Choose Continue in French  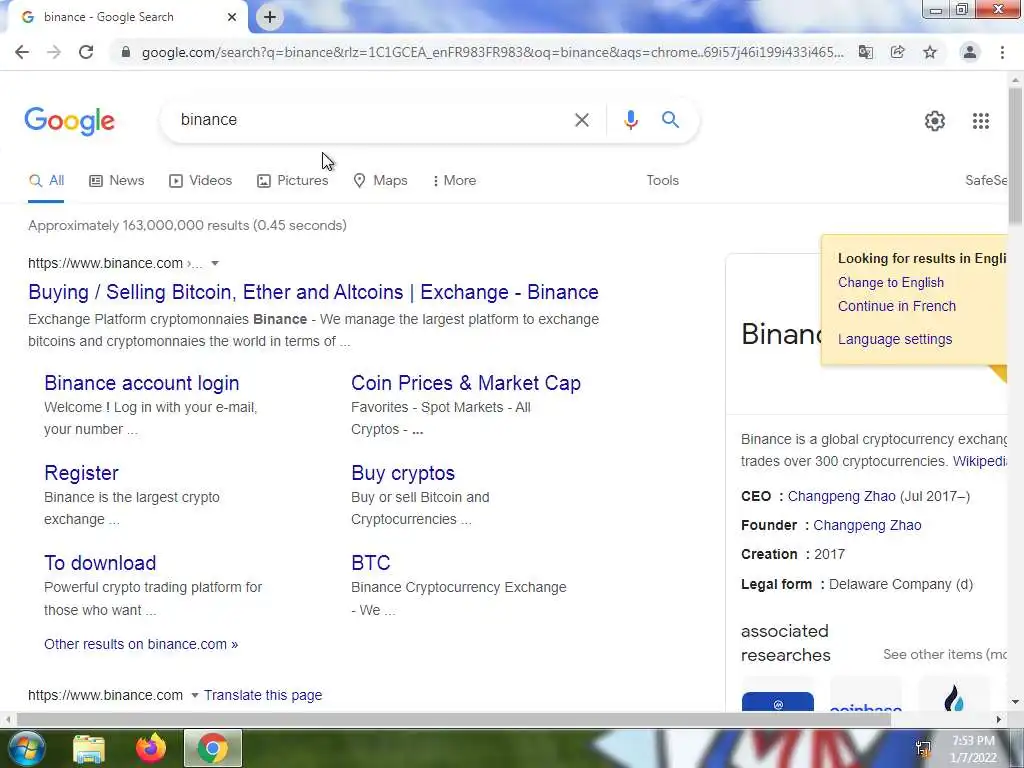click(x=897, y=306)
